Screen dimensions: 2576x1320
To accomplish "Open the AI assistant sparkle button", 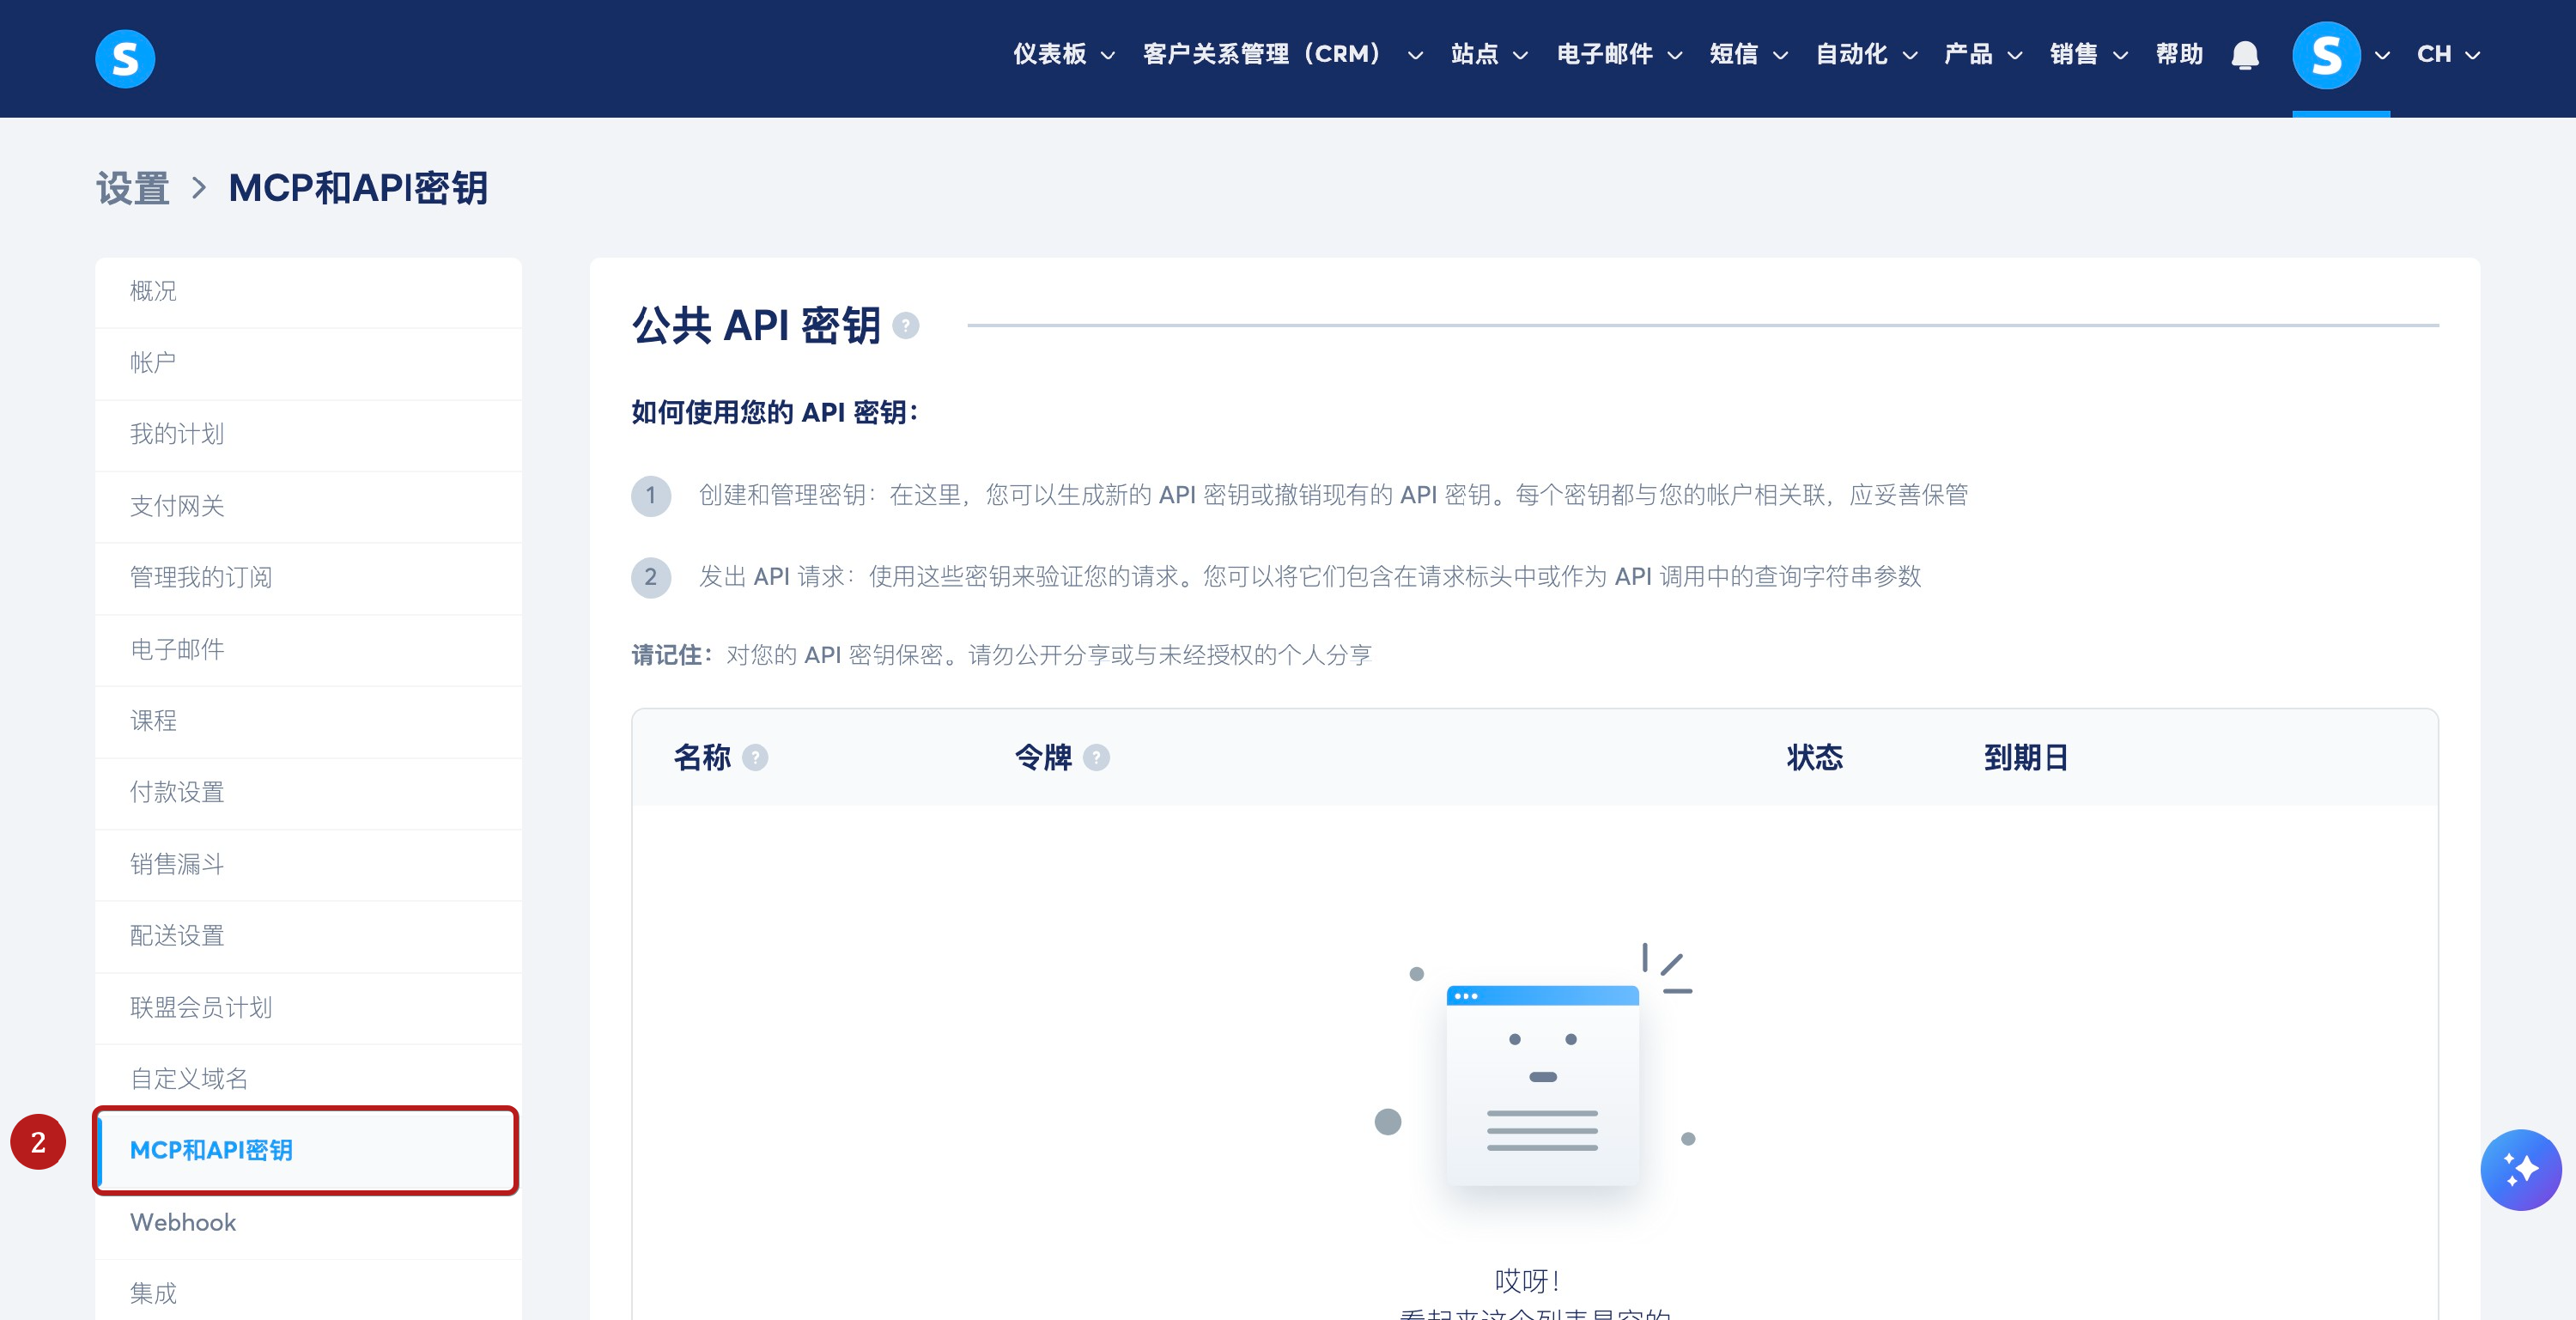I will [x=2519, y=1168].
